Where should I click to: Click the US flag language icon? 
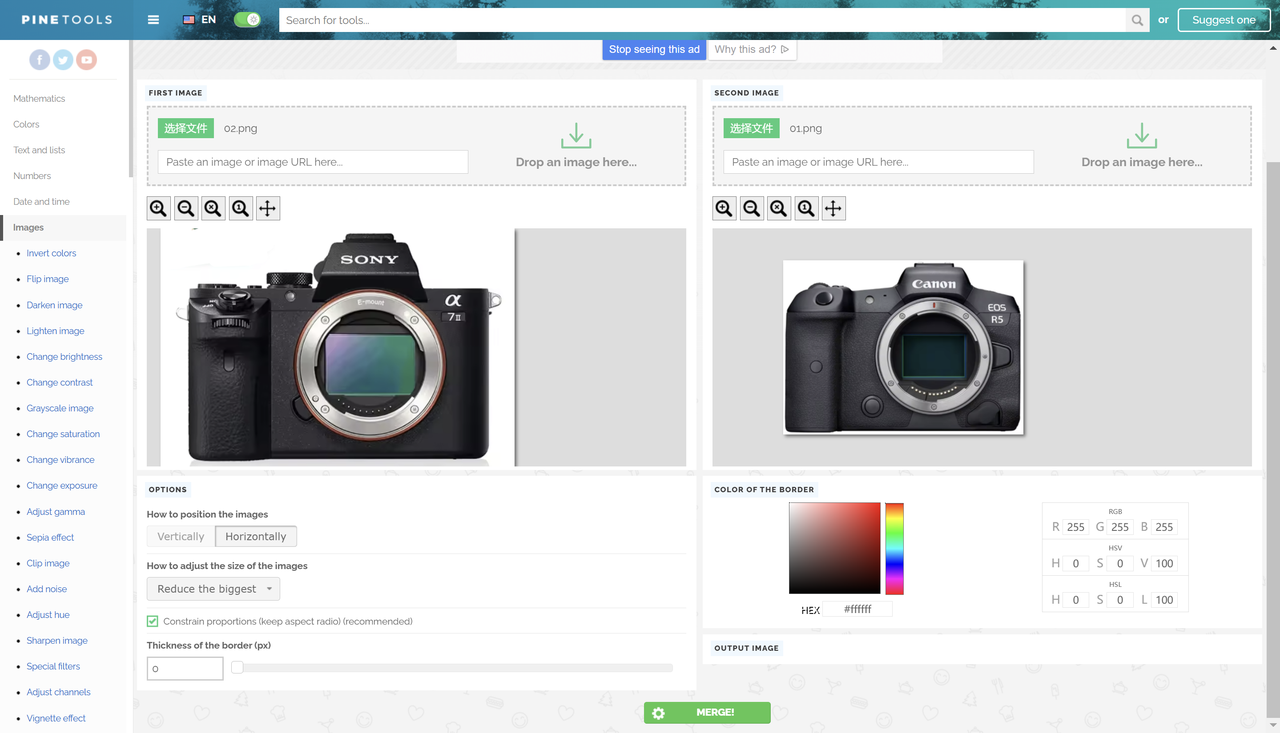point(189,20)
